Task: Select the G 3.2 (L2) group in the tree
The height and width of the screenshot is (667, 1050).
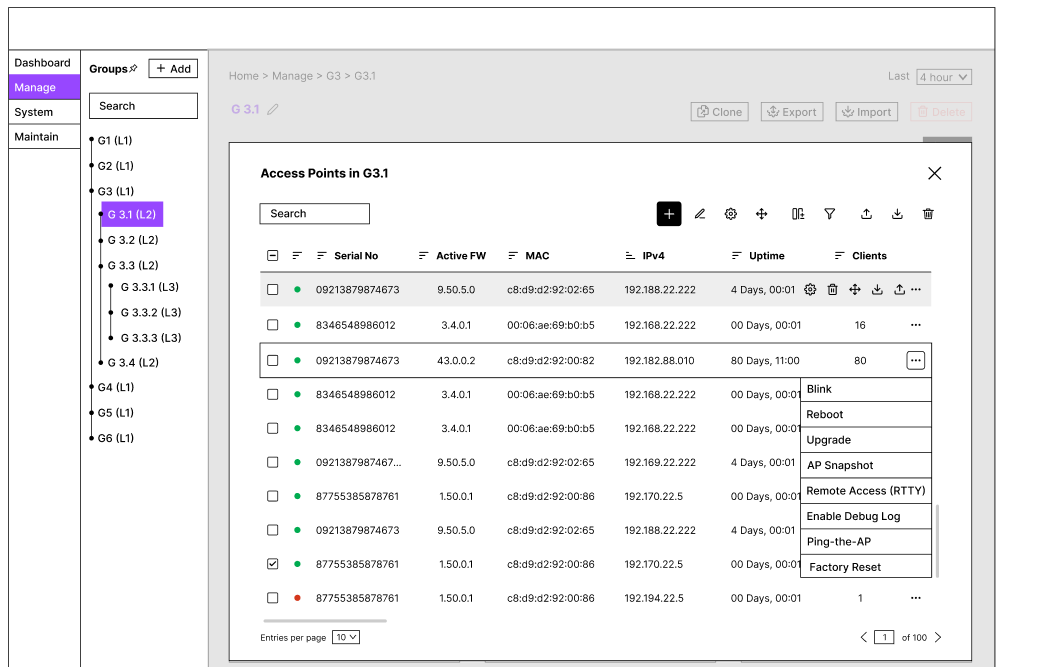Action: tap(133, 240)
